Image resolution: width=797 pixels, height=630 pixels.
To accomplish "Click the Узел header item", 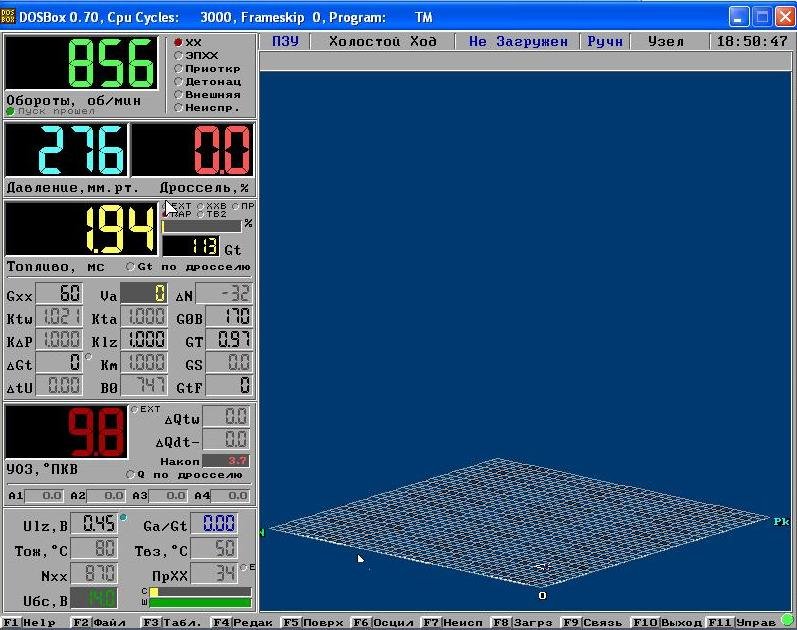I will tap(666, 42).
